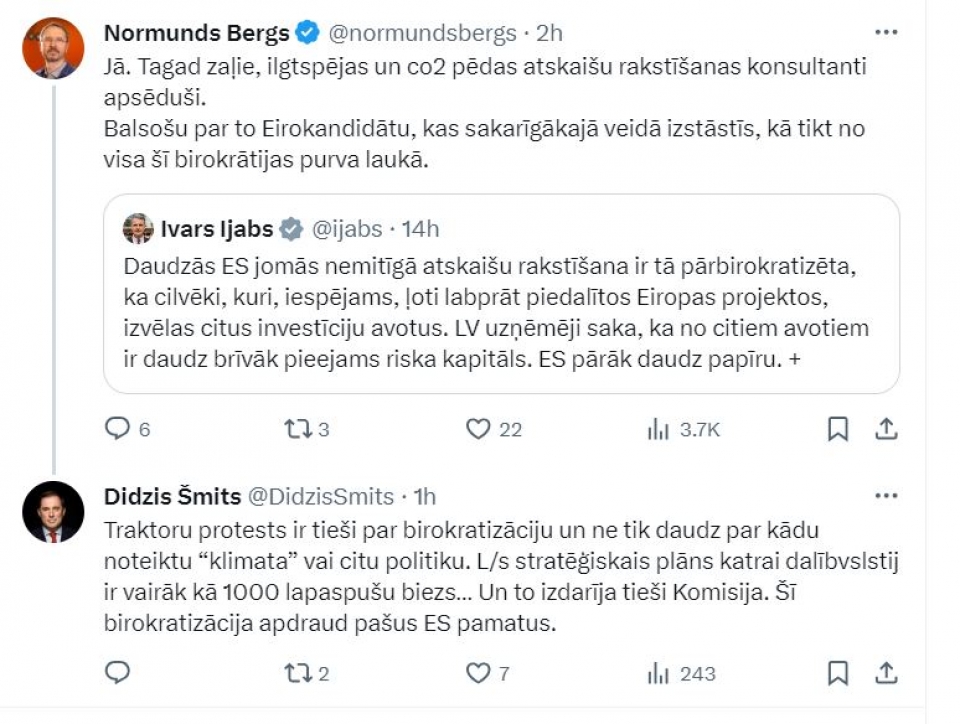Open Didzis Šmits' profile avatar
Screen dimensions: 960x724
[53, 512]
